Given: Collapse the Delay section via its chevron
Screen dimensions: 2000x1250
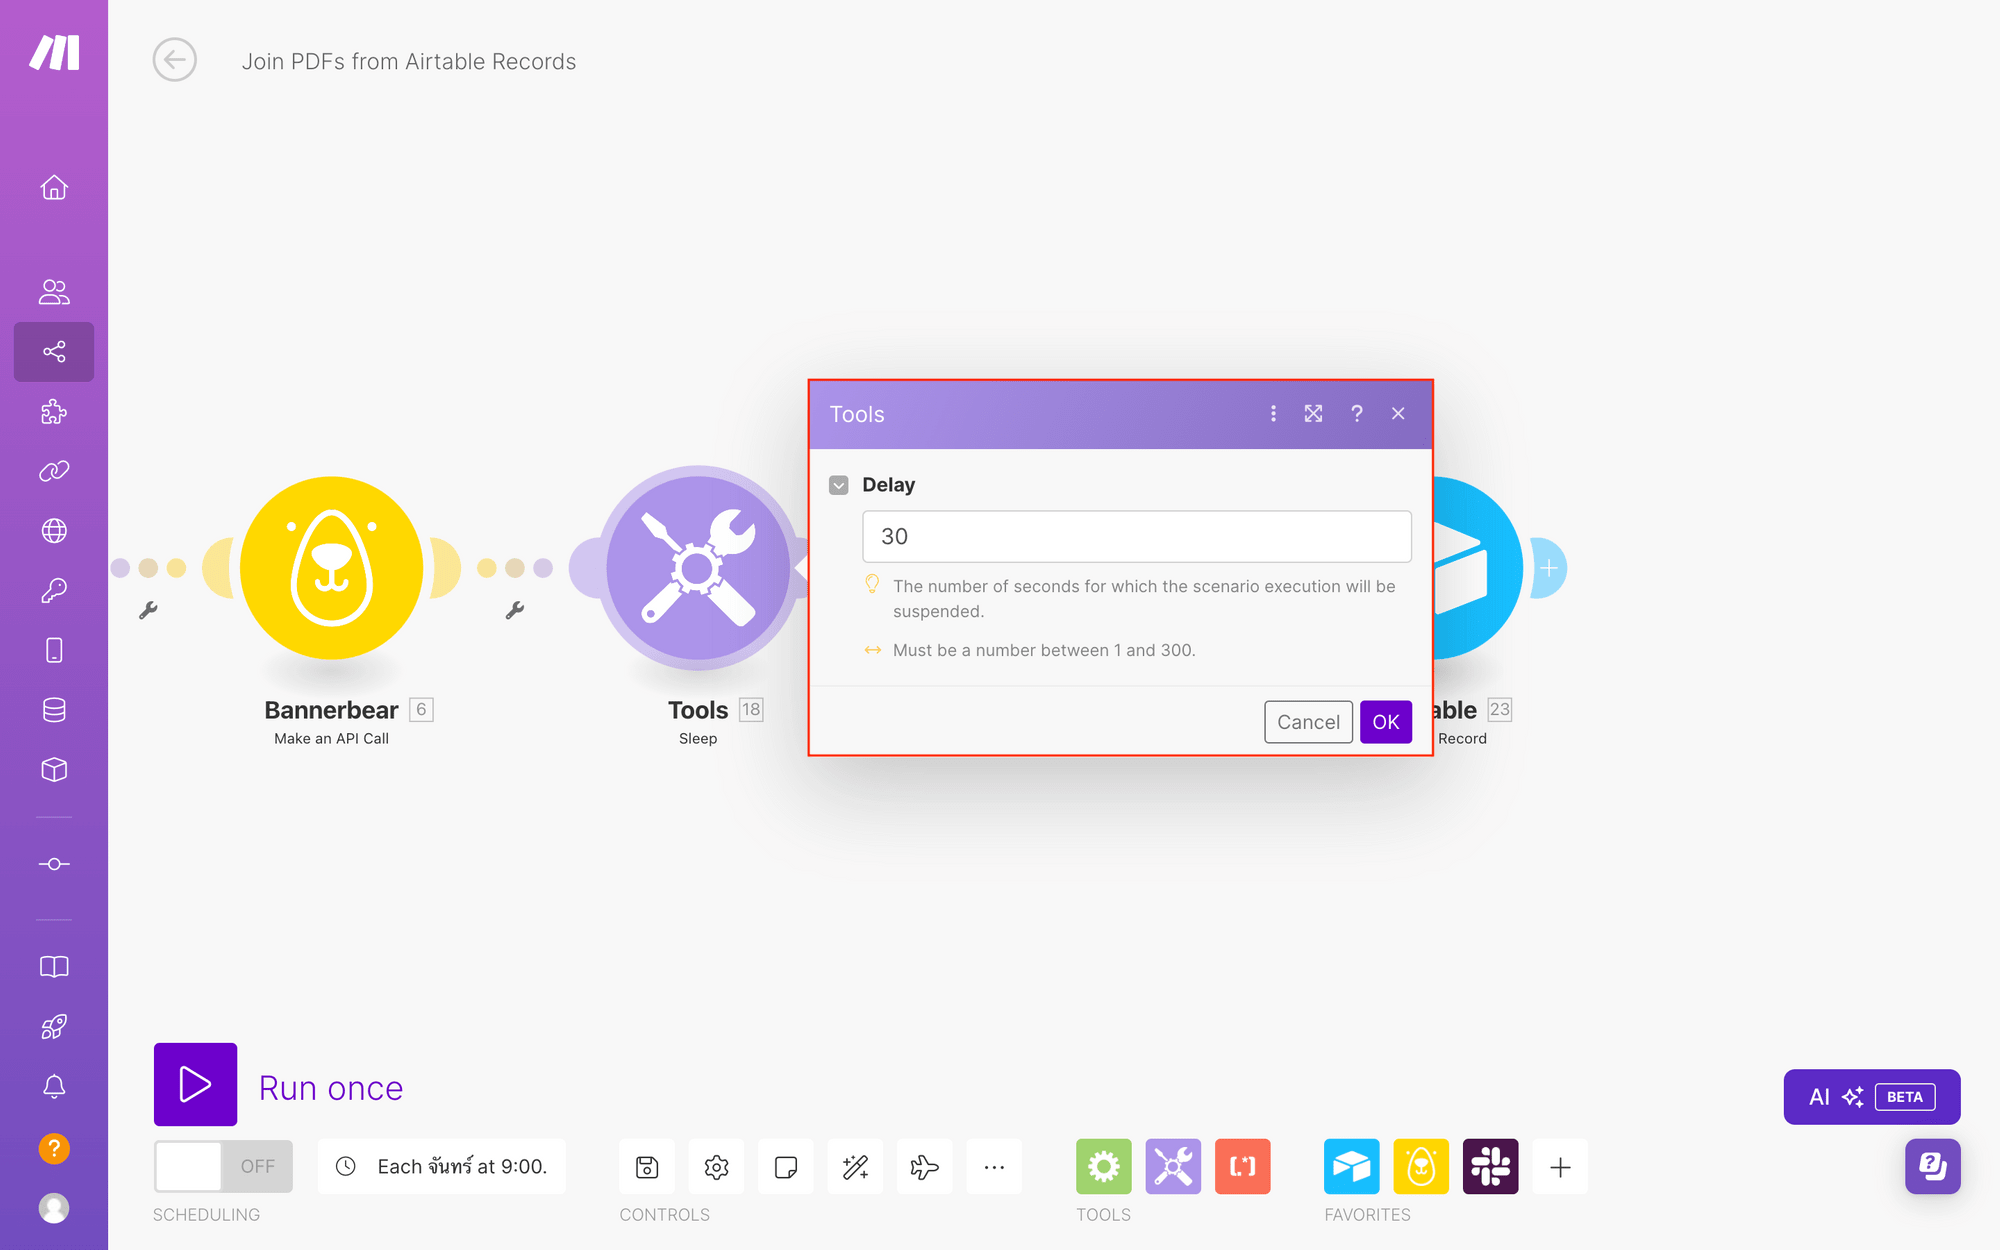Looking at the screenshot, I should tap(839, 485).
